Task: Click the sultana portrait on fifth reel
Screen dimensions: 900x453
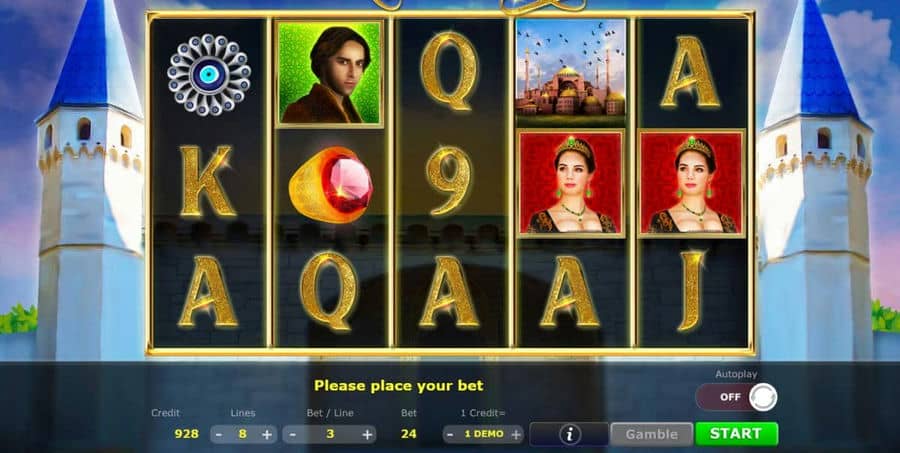Action: pos(692,183)
